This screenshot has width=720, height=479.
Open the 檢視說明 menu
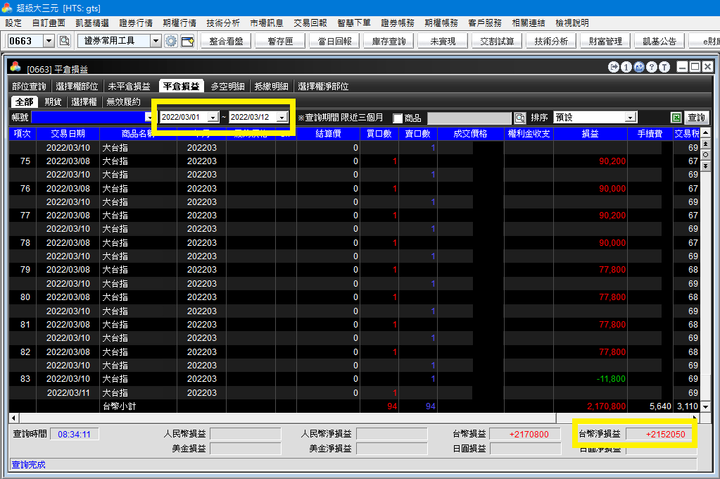click(x=572, y=23)
